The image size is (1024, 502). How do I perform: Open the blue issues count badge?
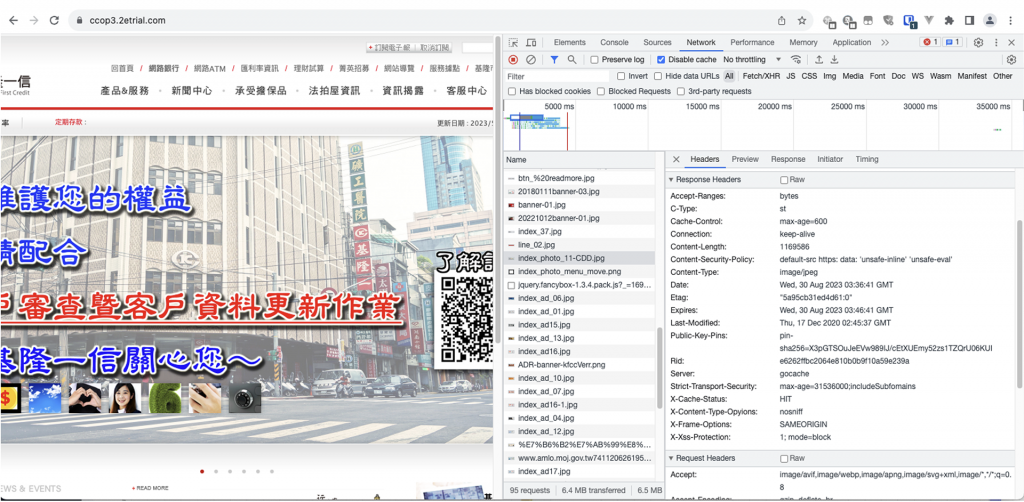pyautogui.click(x=952, y=42)
